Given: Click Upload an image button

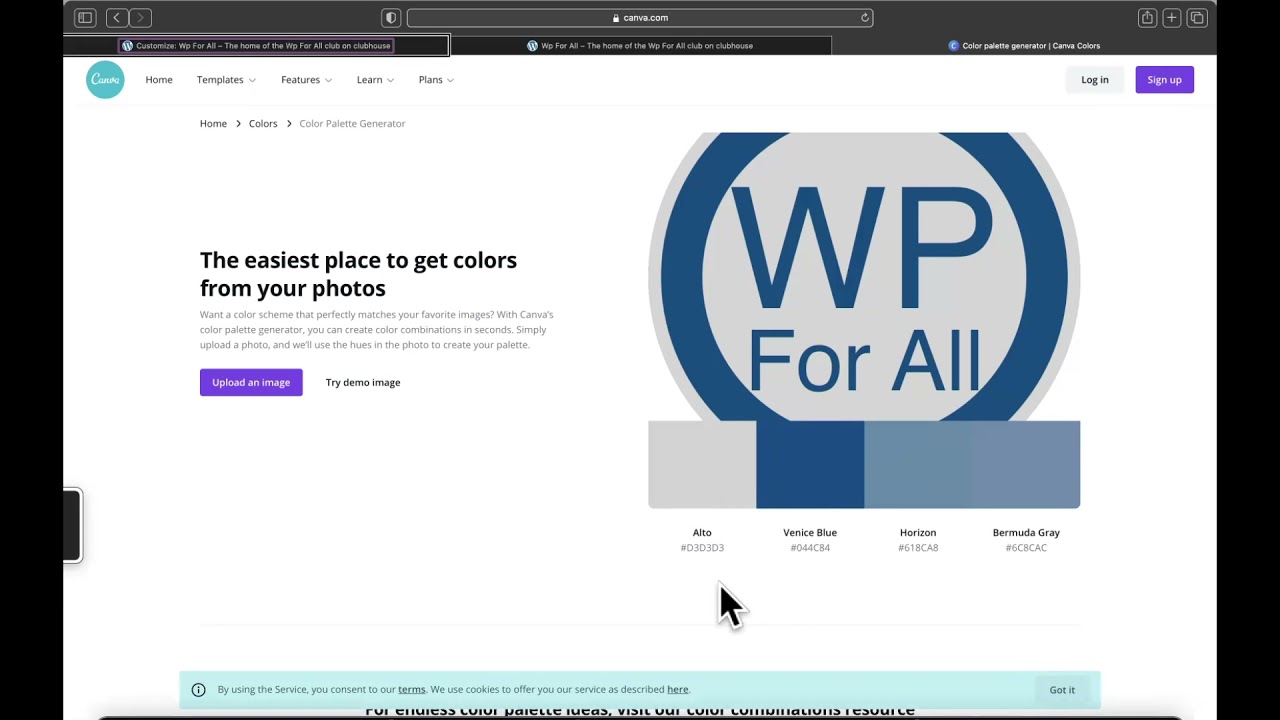Looking at the screenshot, I should pos(251,382).
